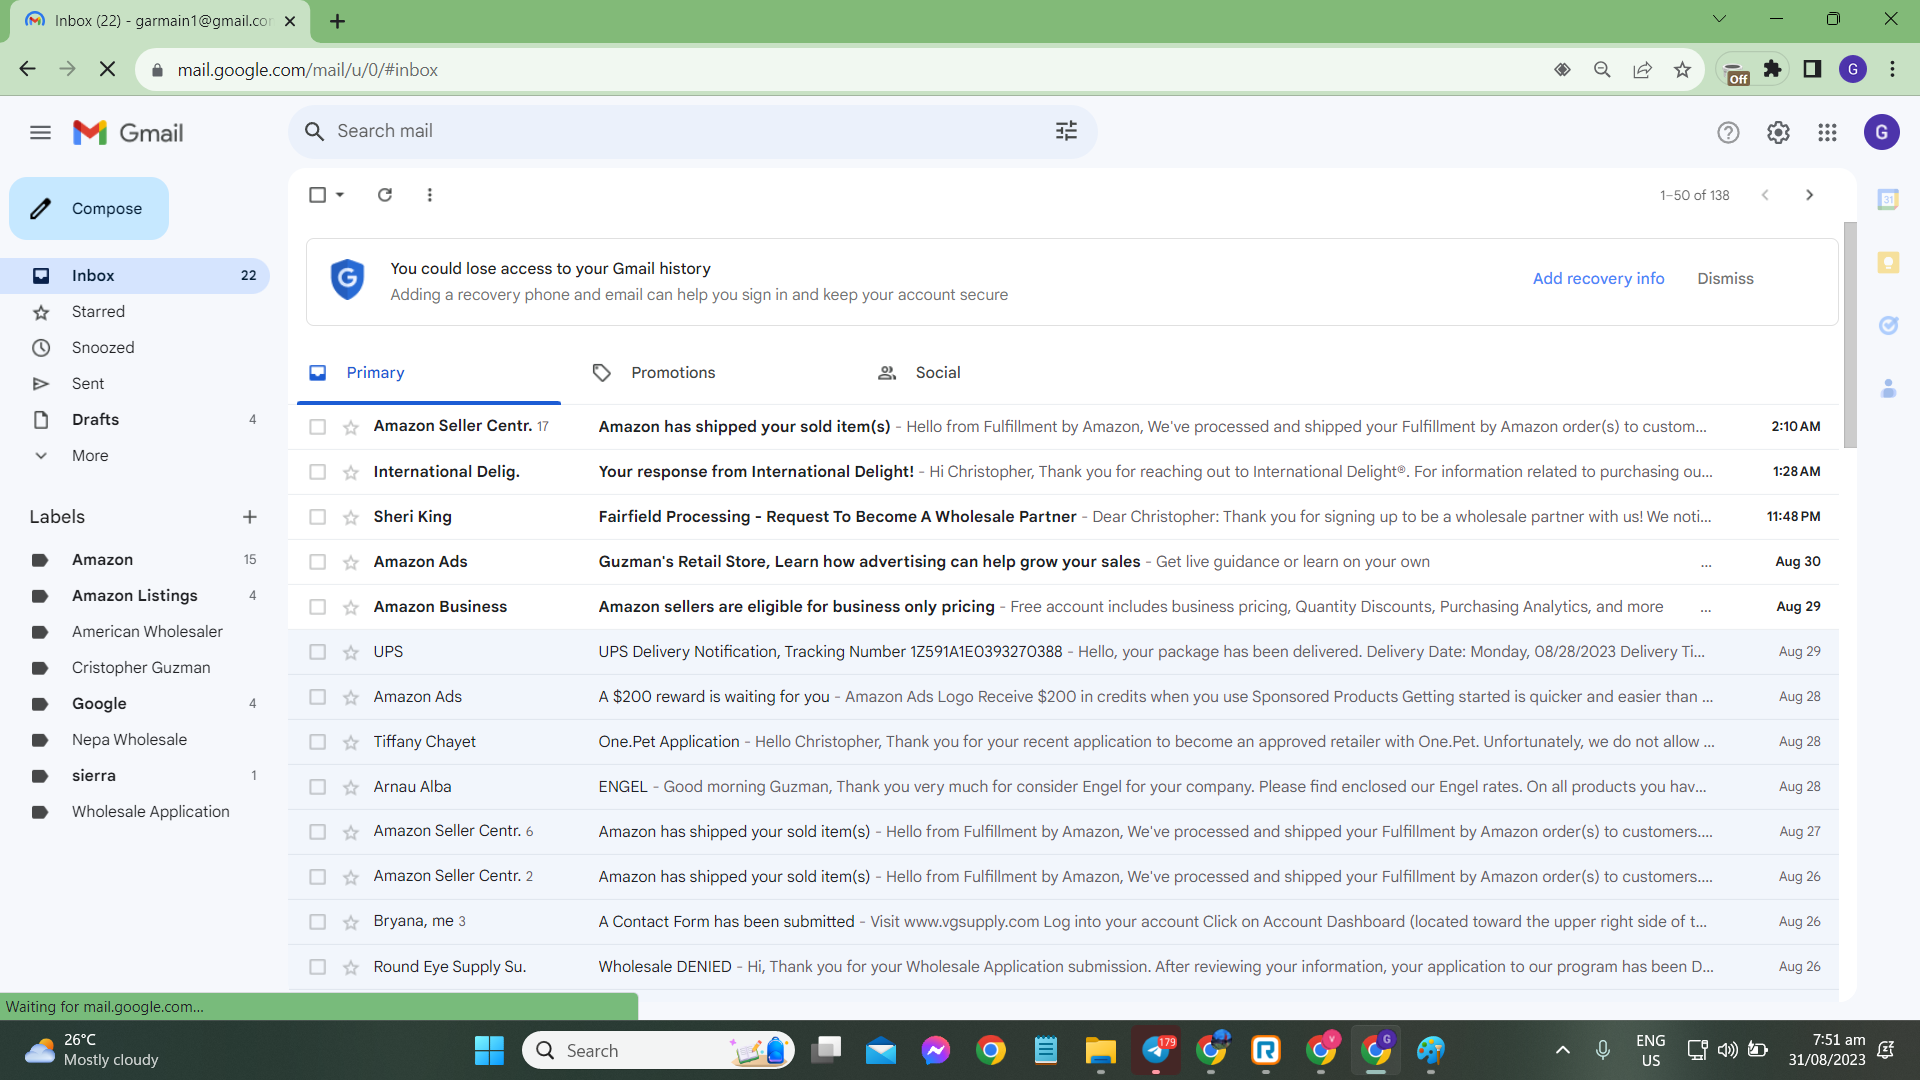Image resolution: width=1920 pixels, height=1080 pixels.
Task: Compose a new email
Action: click(89, 208)
